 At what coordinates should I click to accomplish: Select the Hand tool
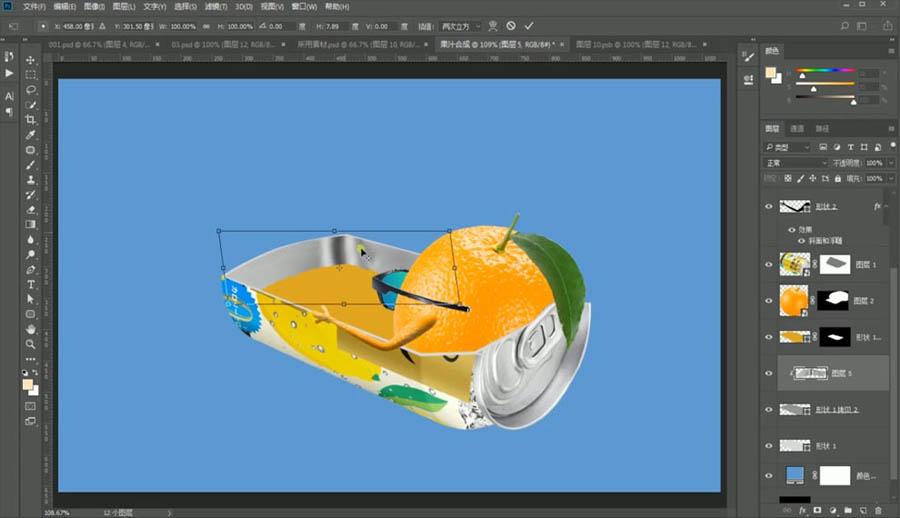click(30, 328)
